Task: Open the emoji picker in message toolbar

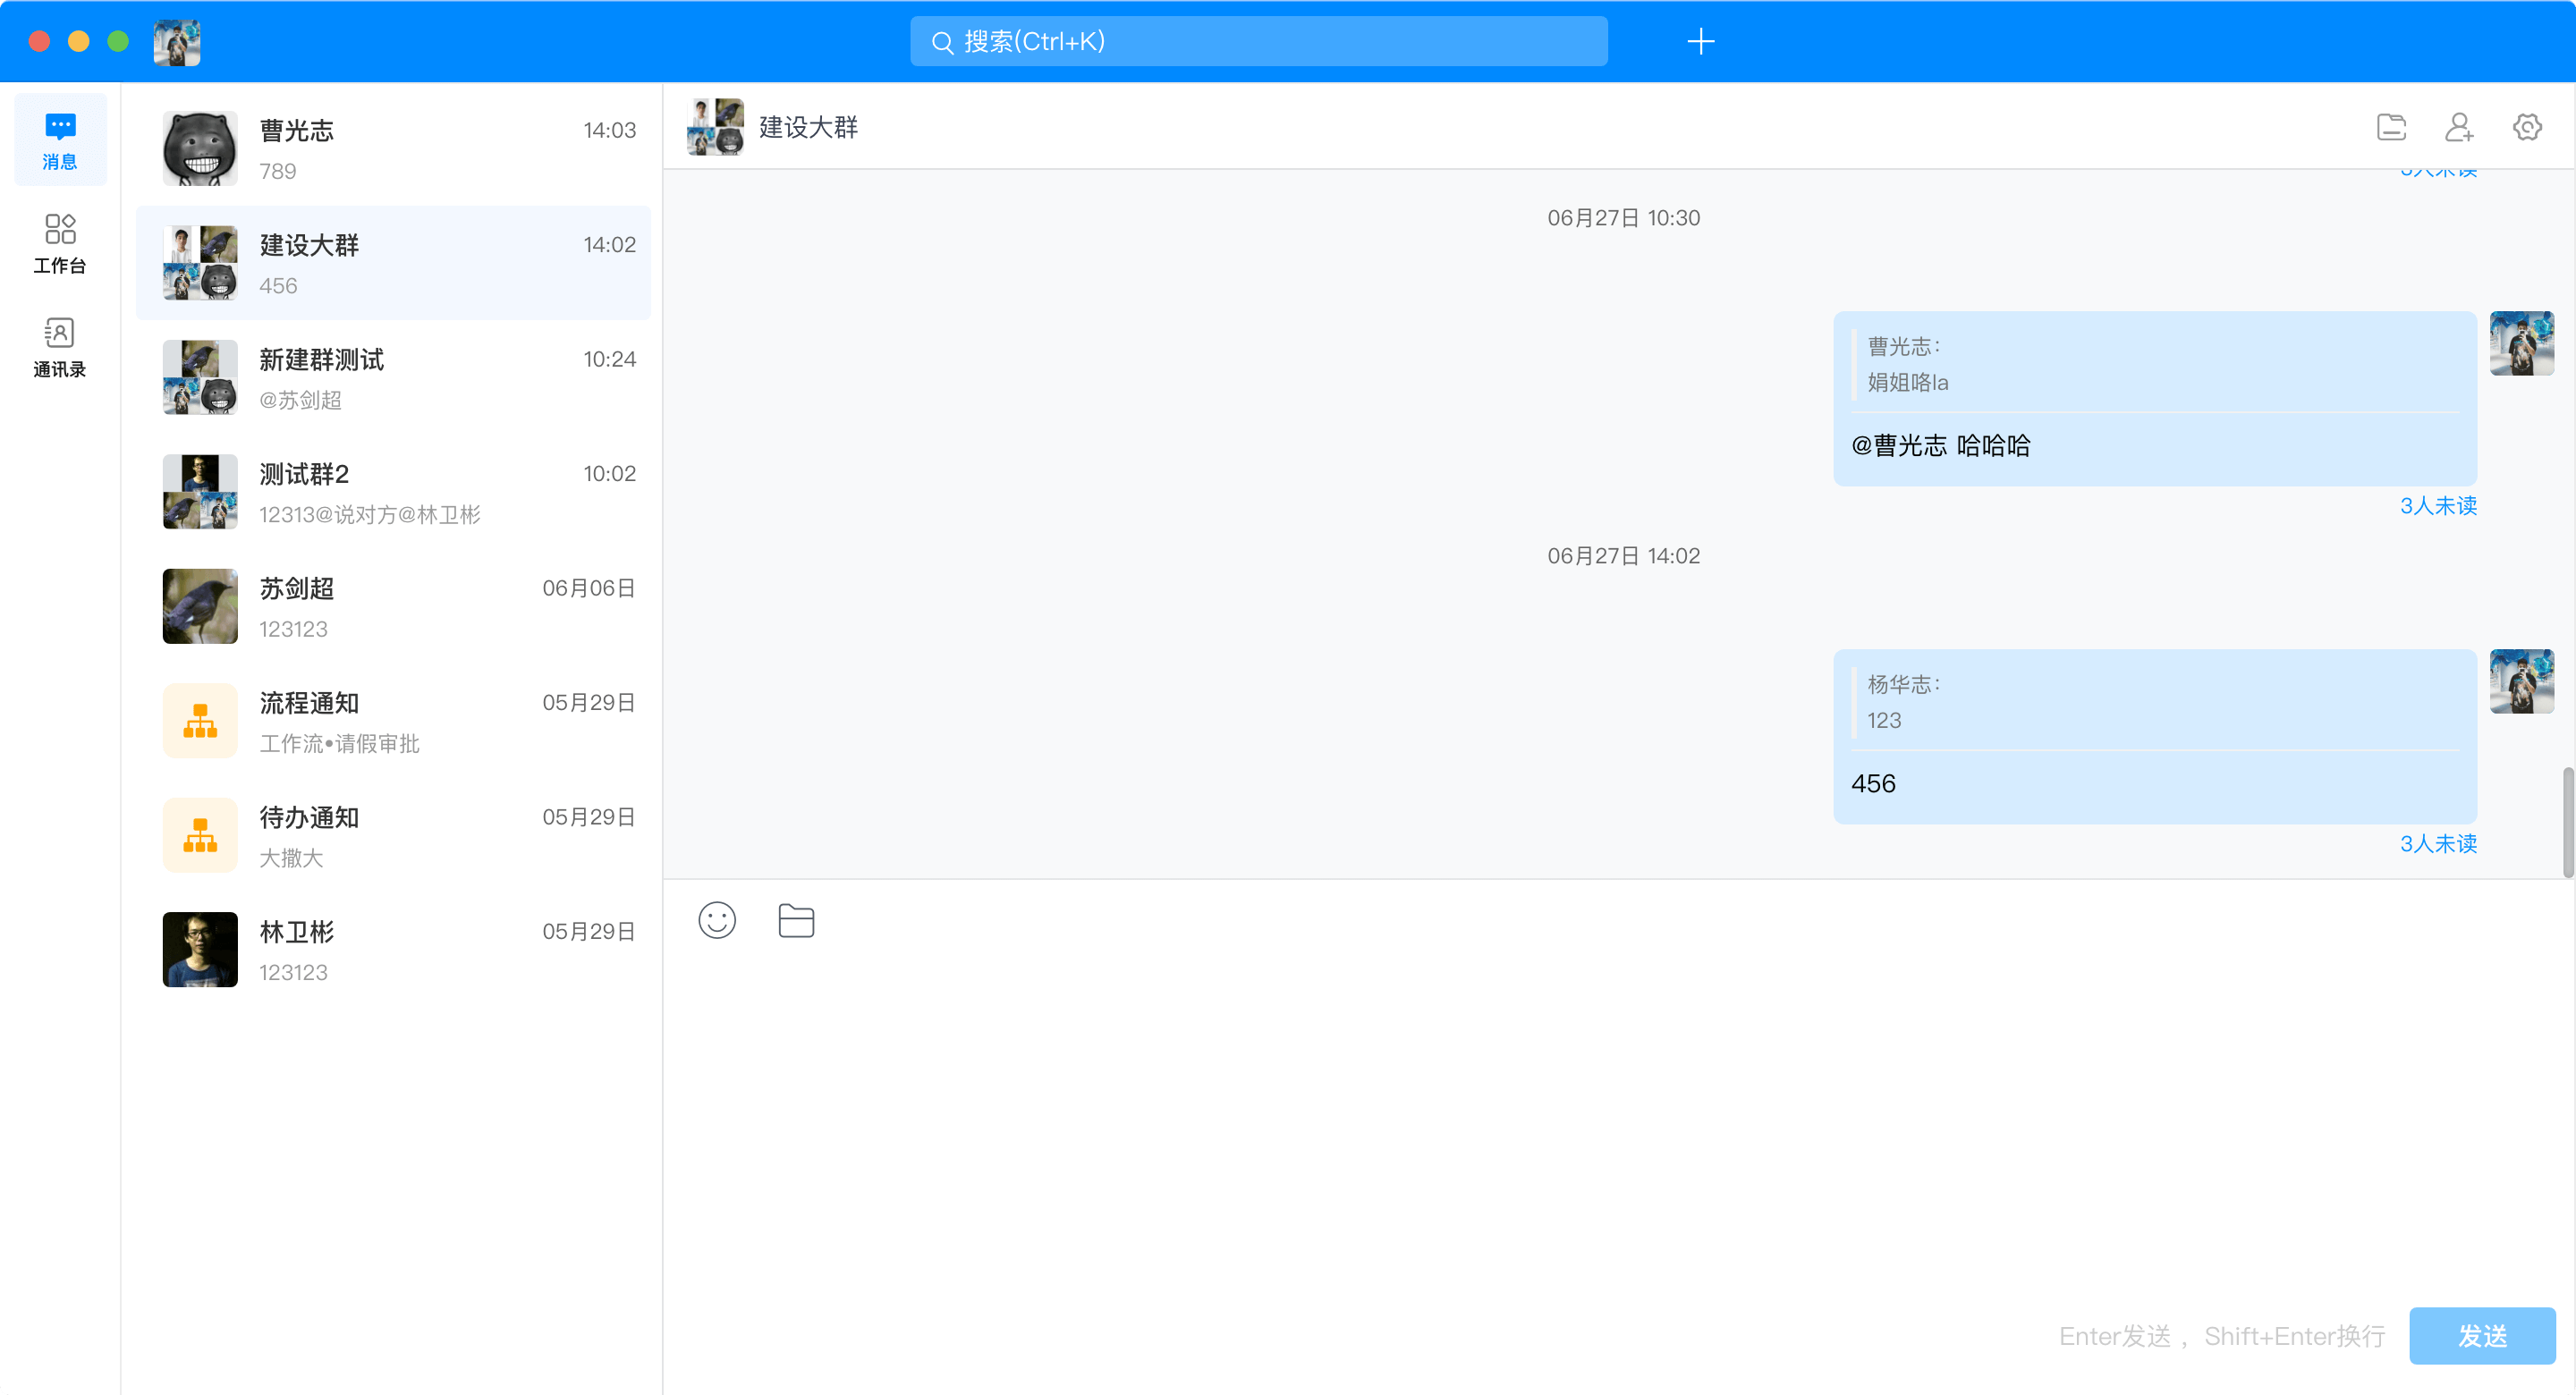Action: (x=716, y=920)
